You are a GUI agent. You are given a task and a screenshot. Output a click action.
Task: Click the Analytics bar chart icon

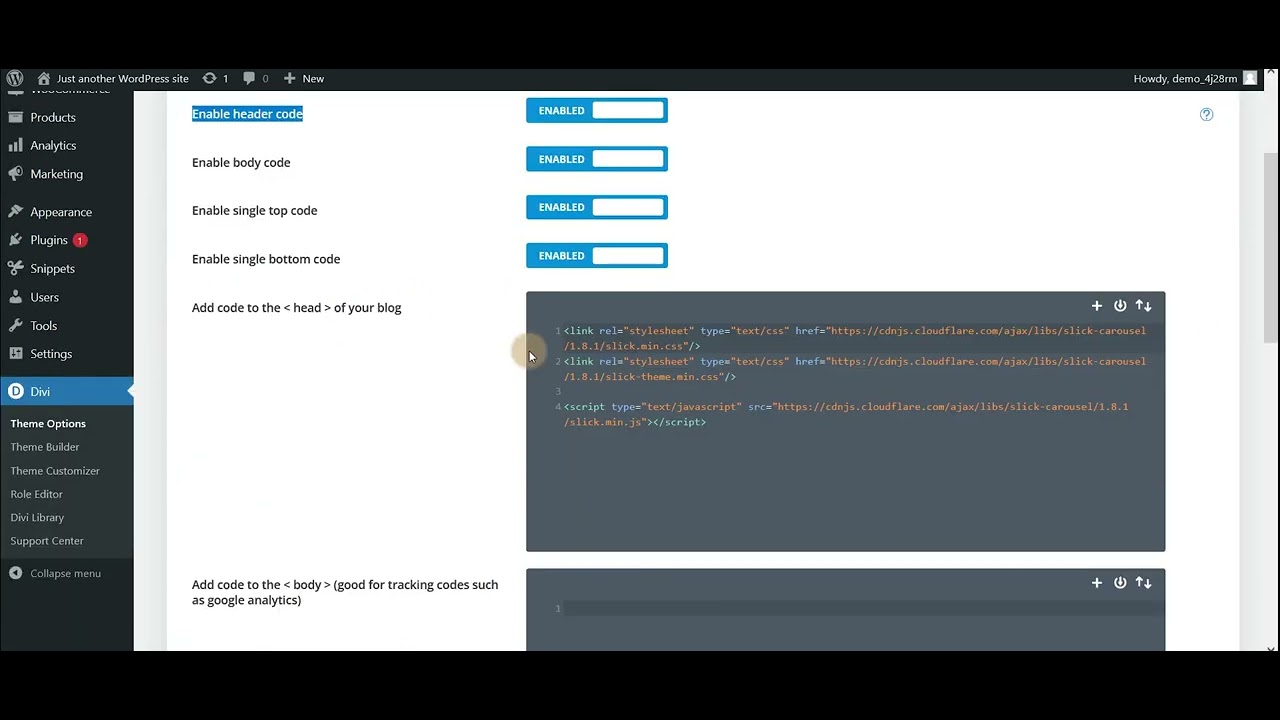[x=15, y=145]
